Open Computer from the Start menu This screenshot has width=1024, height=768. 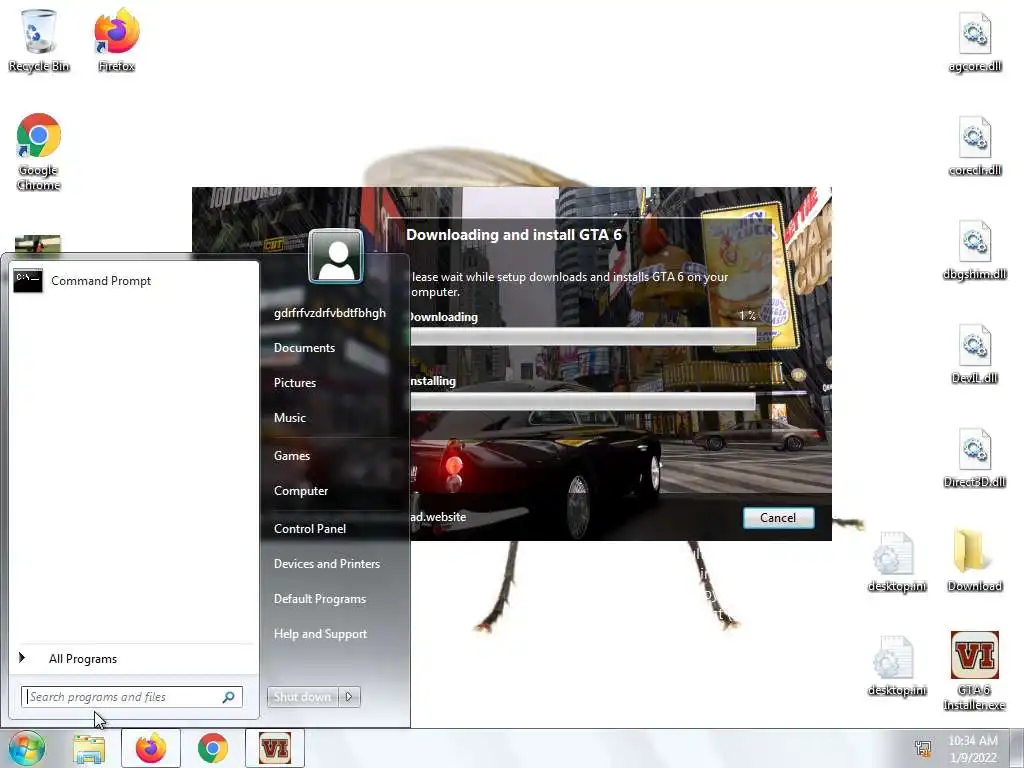point(301,491)
